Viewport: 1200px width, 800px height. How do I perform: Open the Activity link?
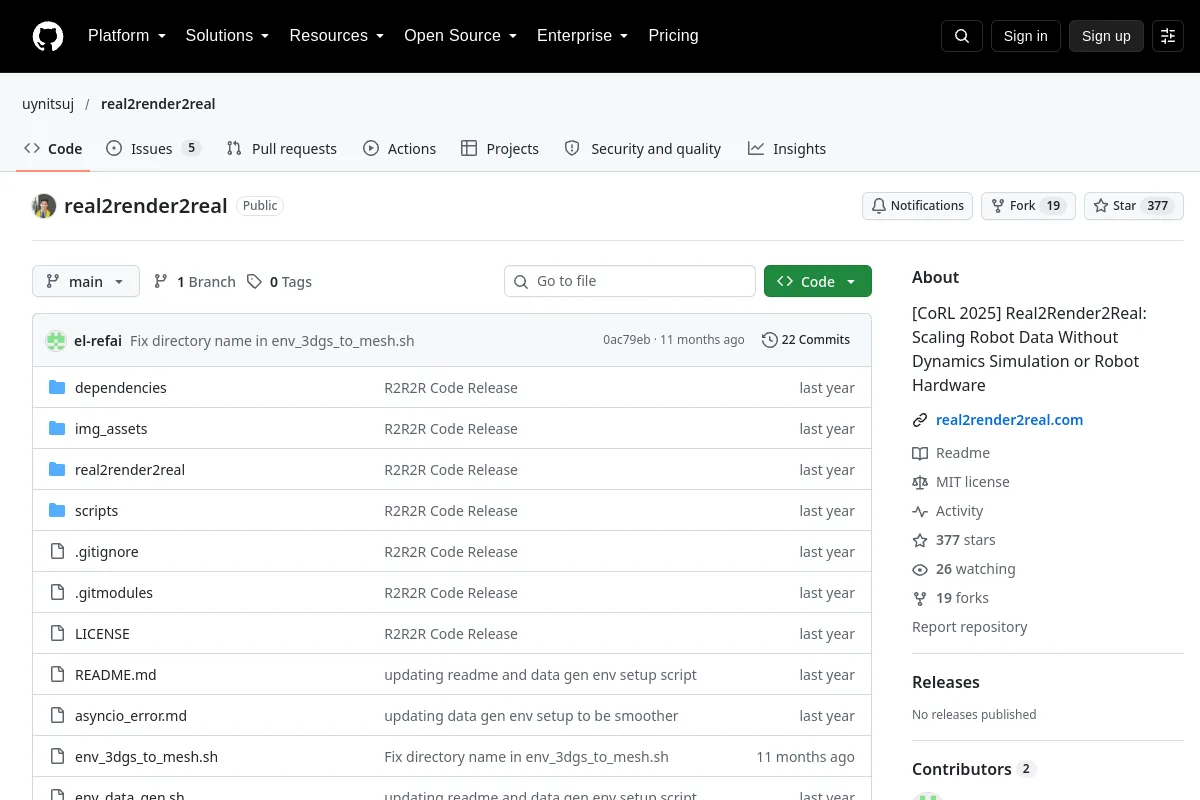(948, 511)
